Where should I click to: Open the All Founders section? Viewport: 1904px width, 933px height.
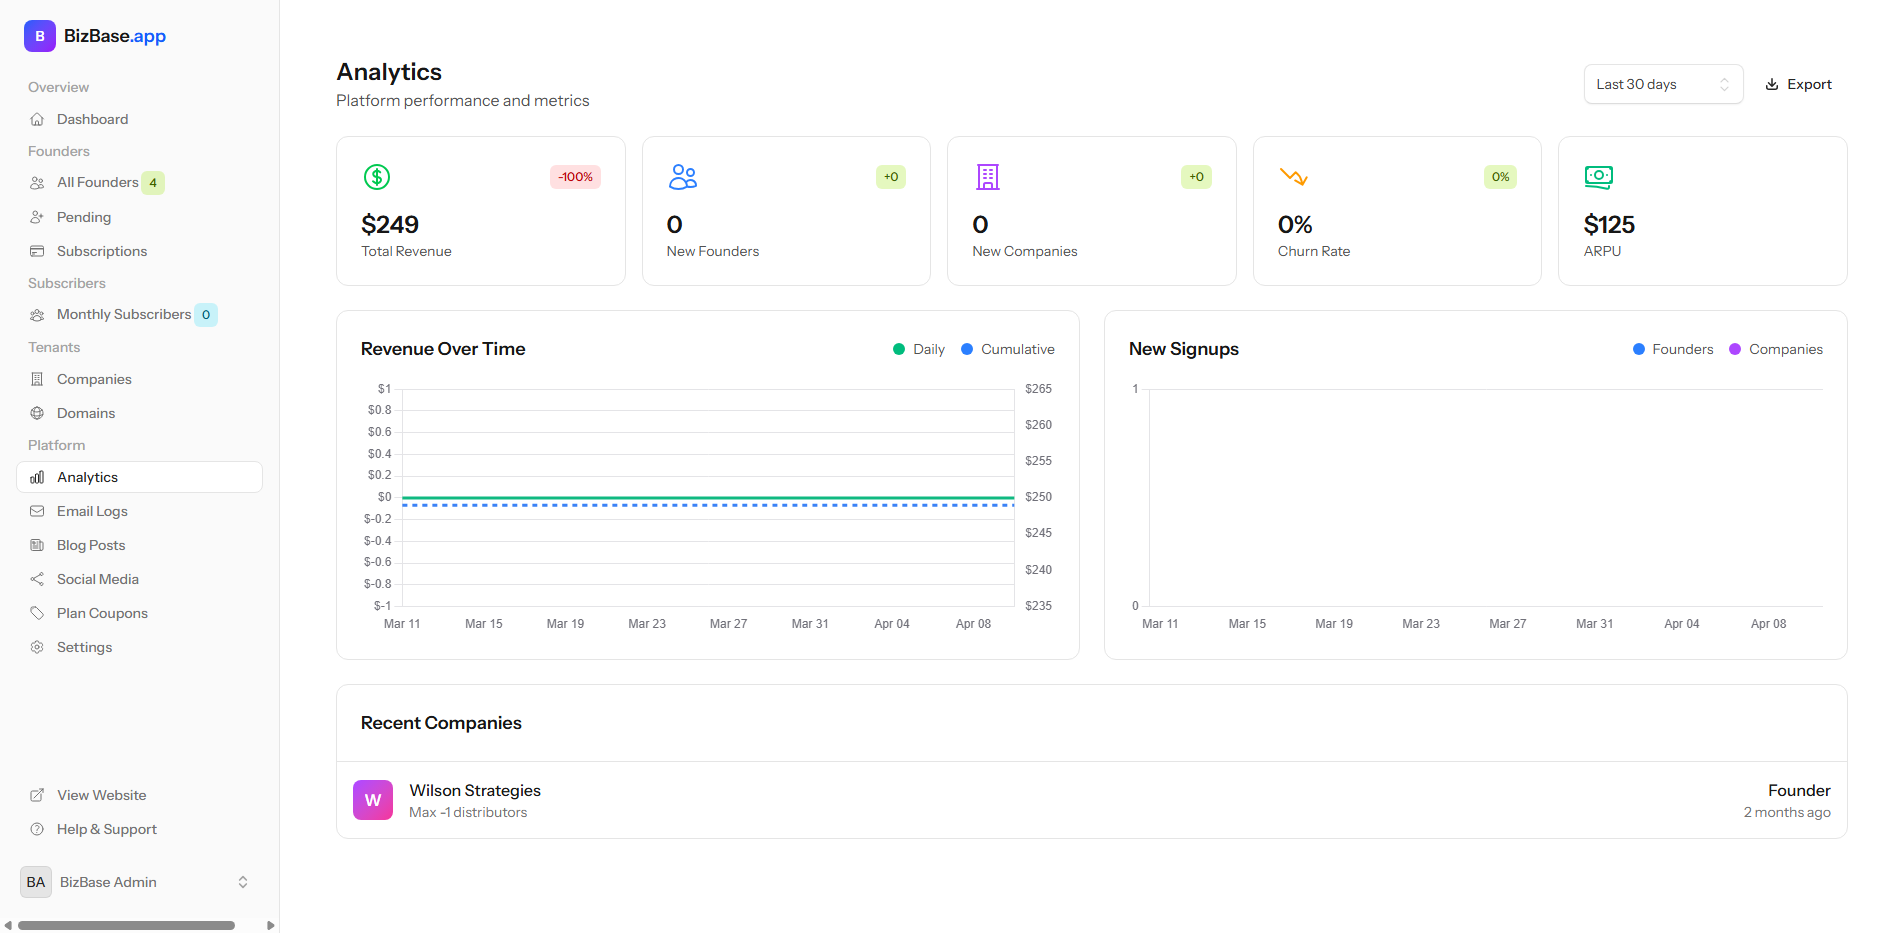[x=97, y=183]
